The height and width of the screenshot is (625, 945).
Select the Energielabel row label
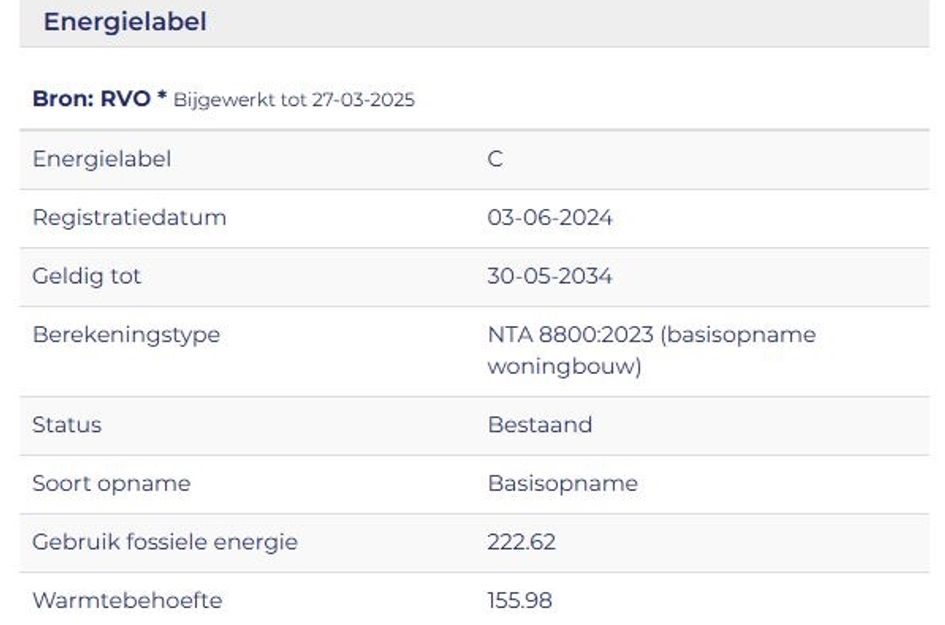pyautogui.click(x=101, y=159)
